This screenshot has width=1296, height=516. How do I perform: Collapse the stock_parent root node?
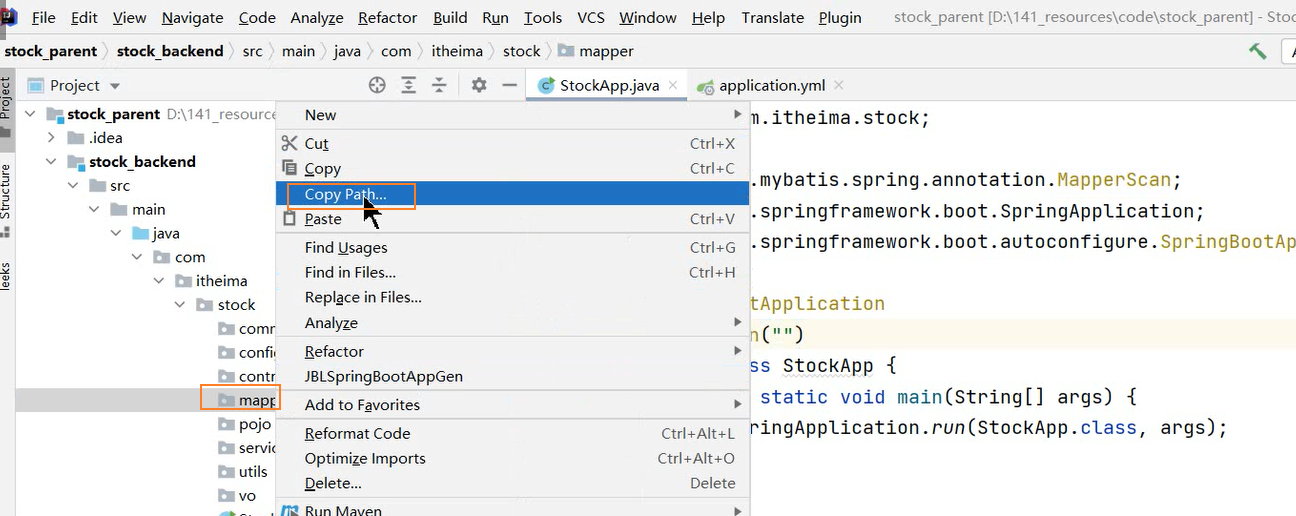point(30,114)
